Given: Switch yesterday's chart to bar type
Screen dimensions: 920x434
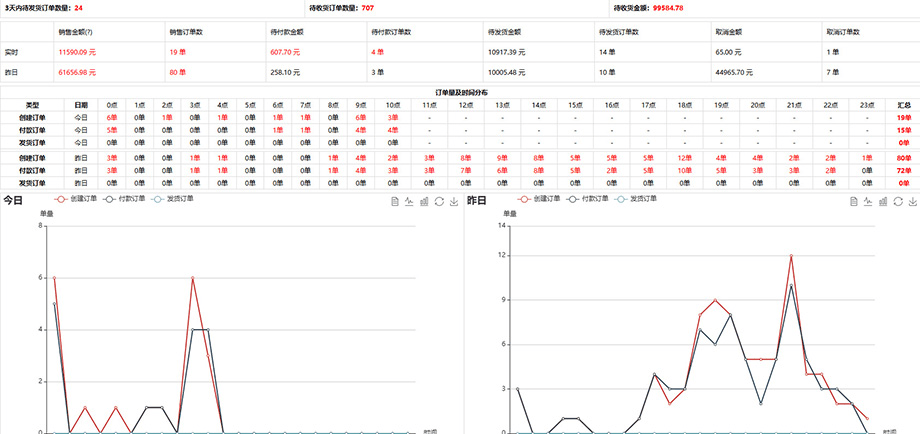Looking at the screenshot, I should 884,201.
